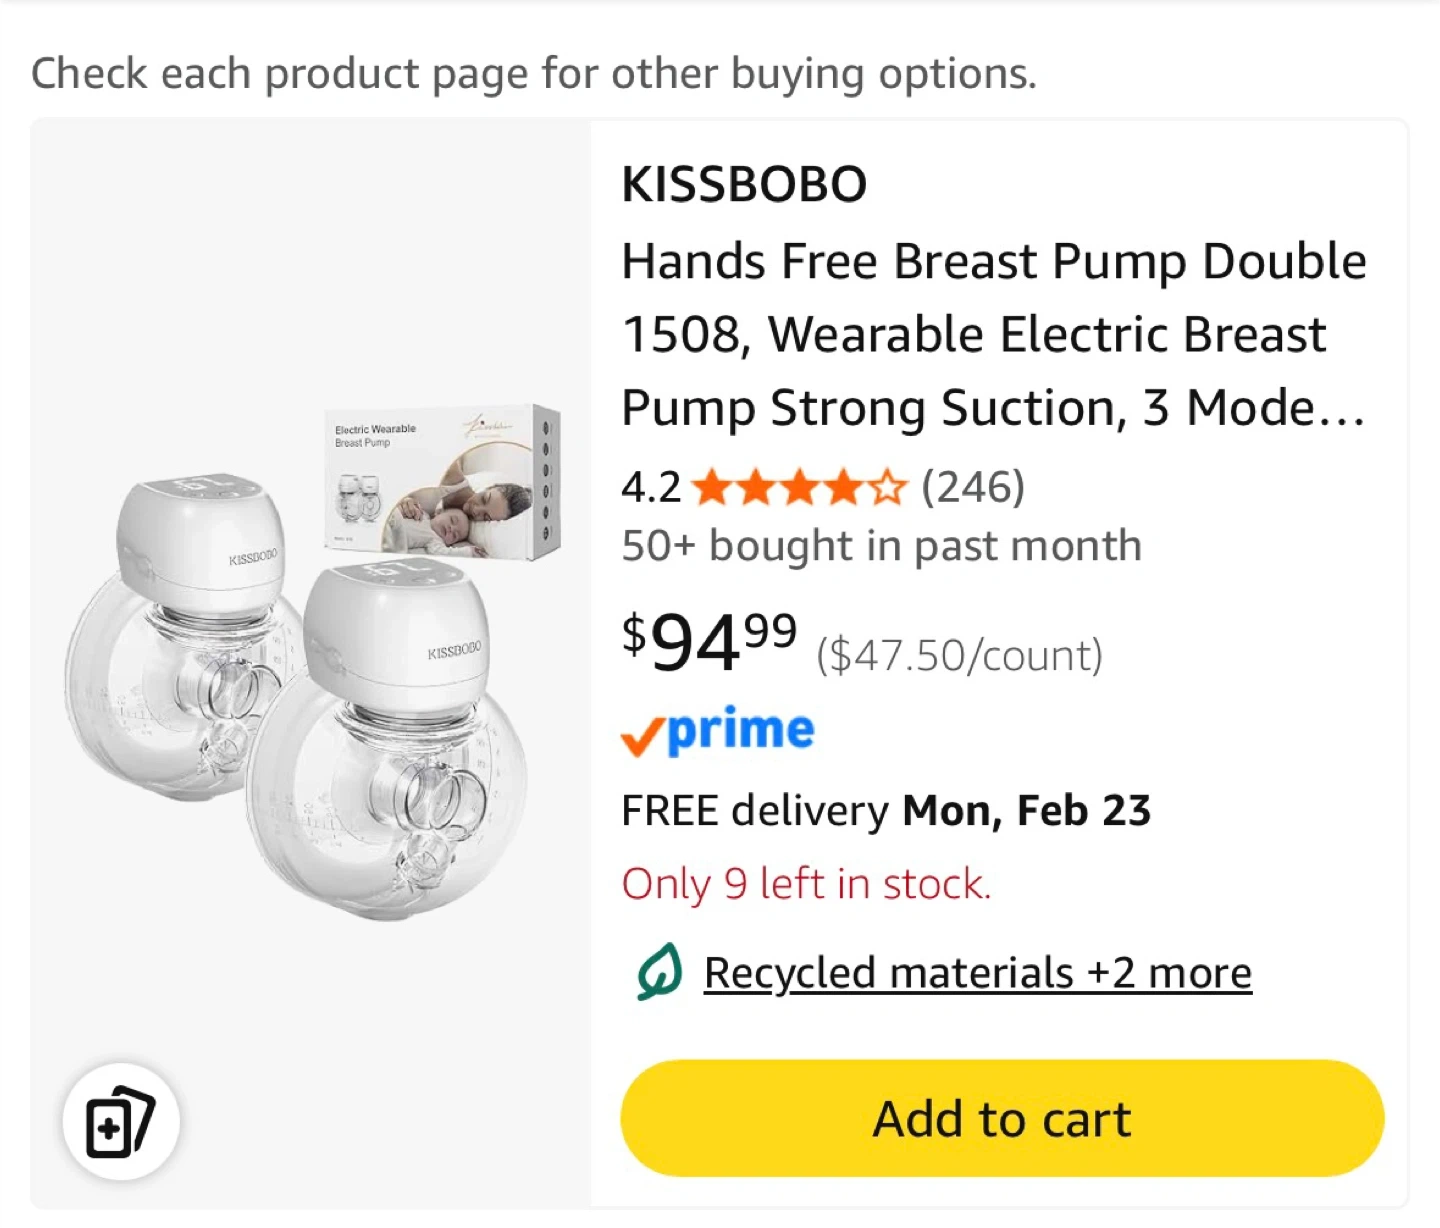
Task: Click the product box in the photo
Action: point(442,478)
